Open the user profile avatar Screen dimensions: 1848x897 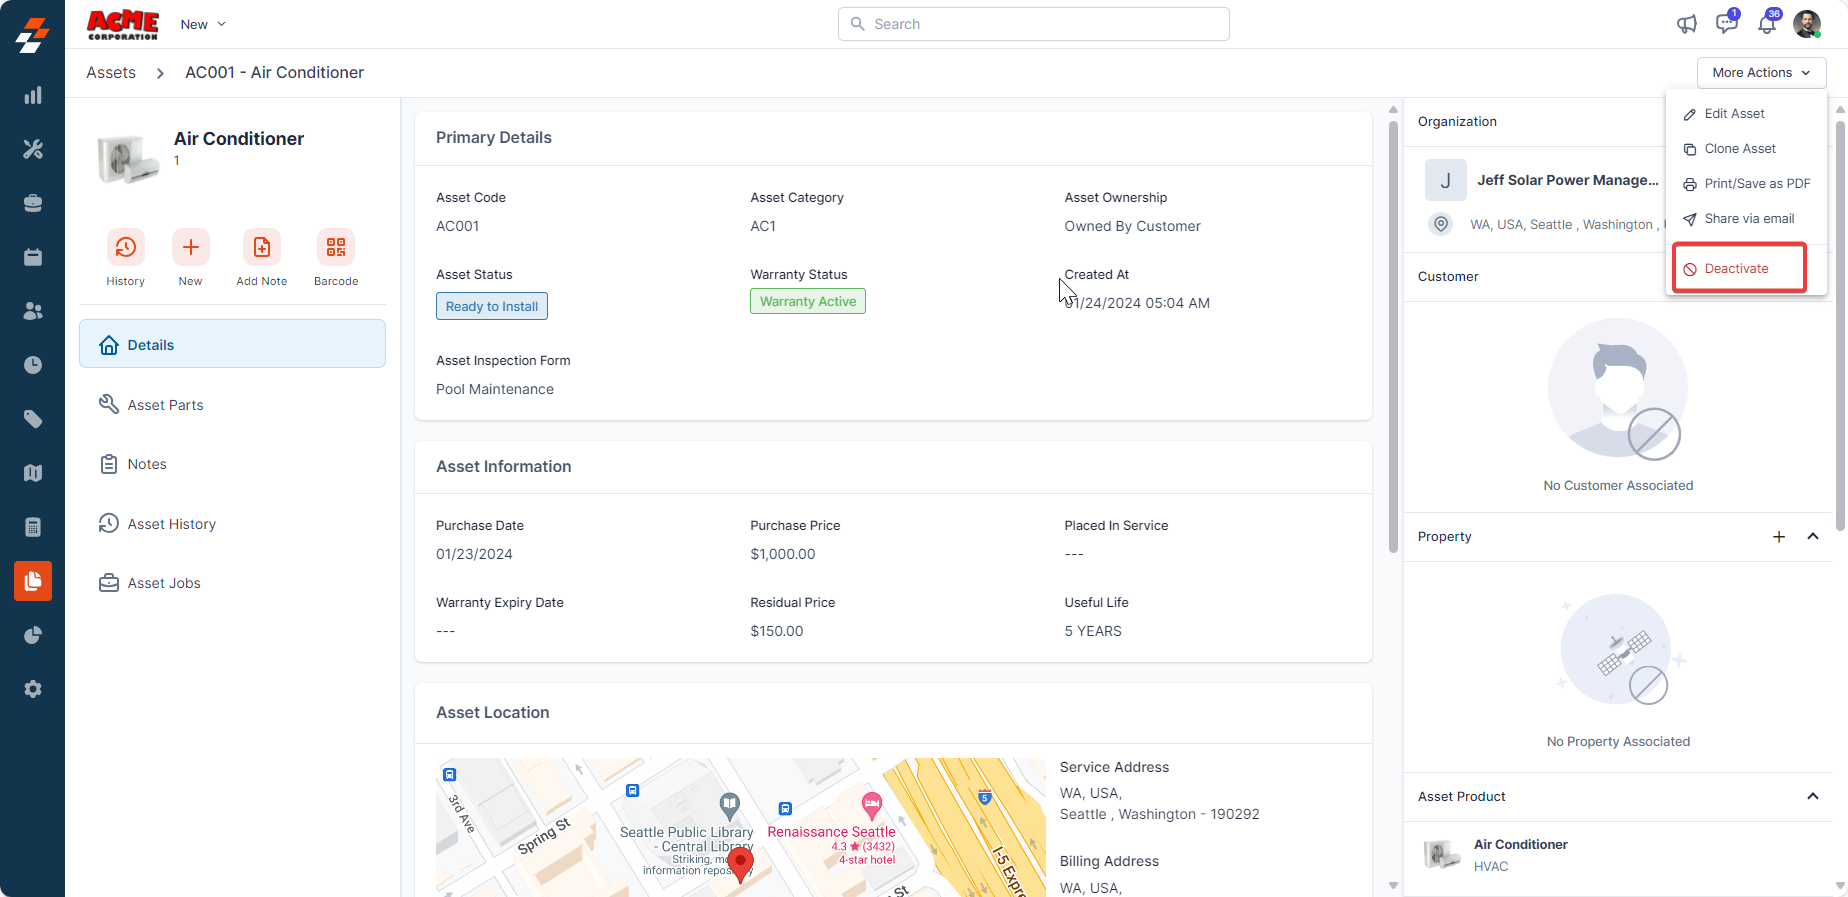tap(1807, 24)
